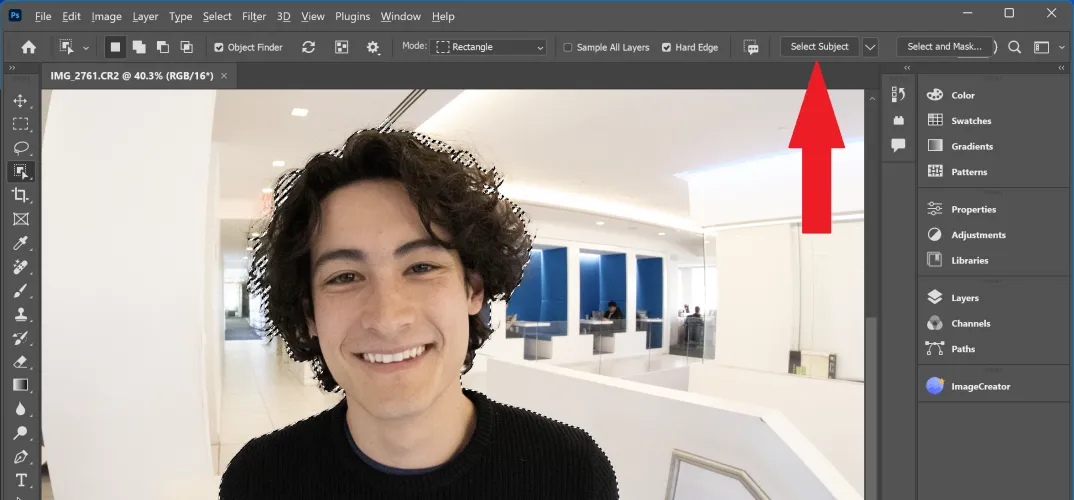Select the Eraser tool
This screenshot has height=500, width=1074.
click(20, 362)
